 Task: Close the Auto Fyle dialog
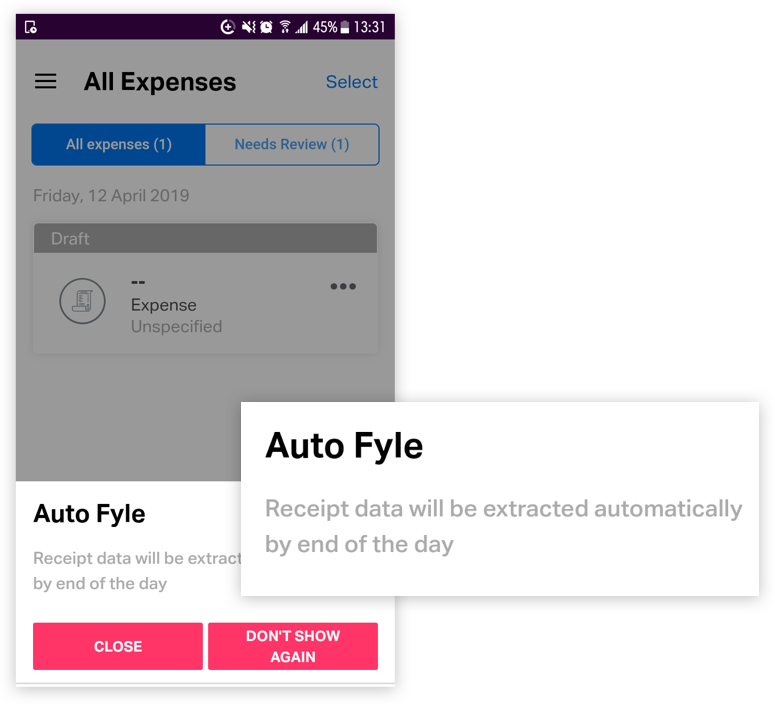118,646
